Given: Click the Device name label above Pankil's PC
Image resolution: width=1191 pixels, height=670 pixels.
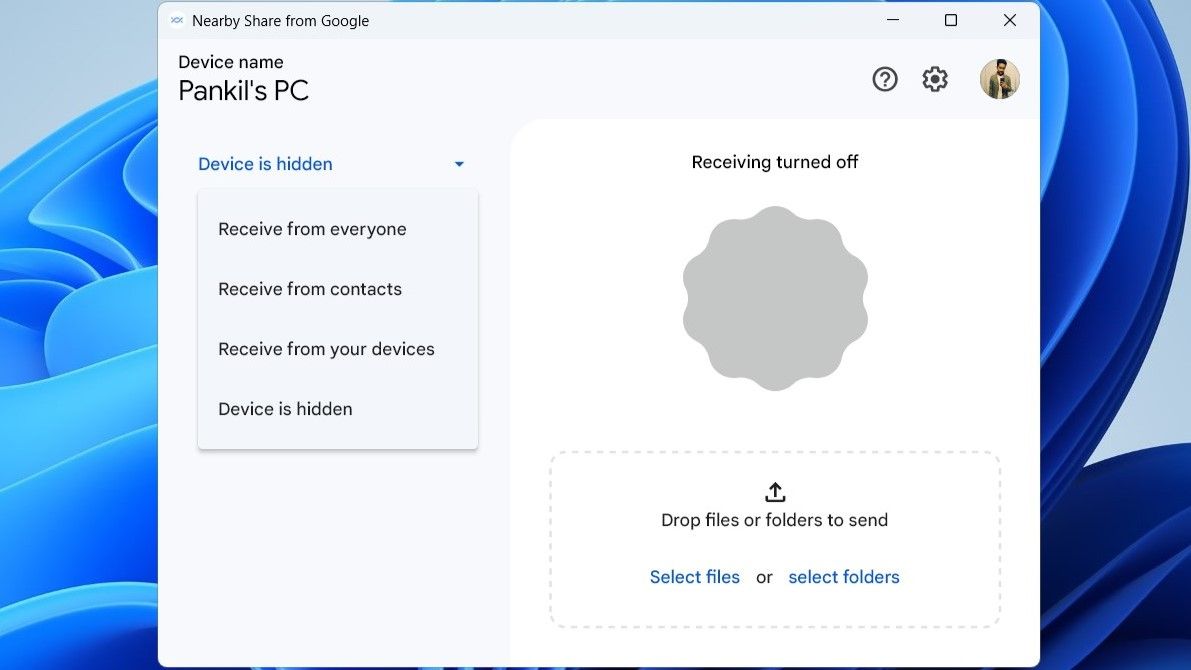Looking at the screenshot, I should 230,61.
